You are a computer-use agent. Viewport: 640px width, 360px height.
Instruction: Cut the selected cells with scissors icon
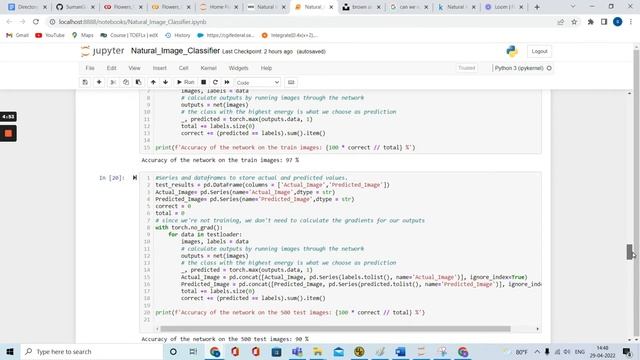click(113, 82)
